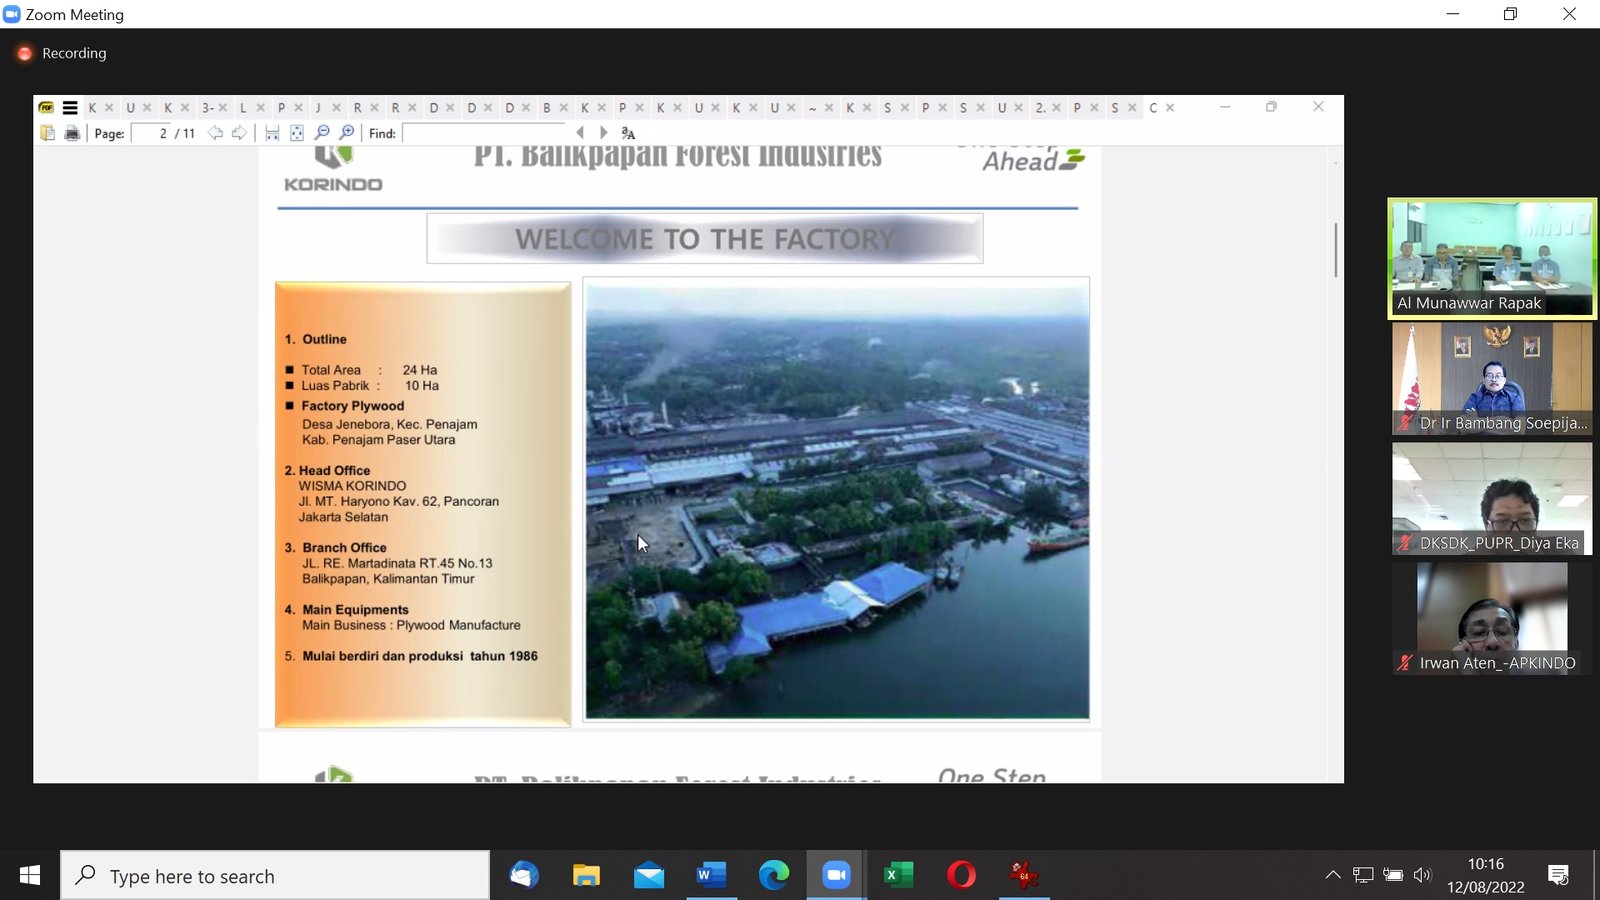
Task: Click the red Recording indicator
Action: [25, 53]
